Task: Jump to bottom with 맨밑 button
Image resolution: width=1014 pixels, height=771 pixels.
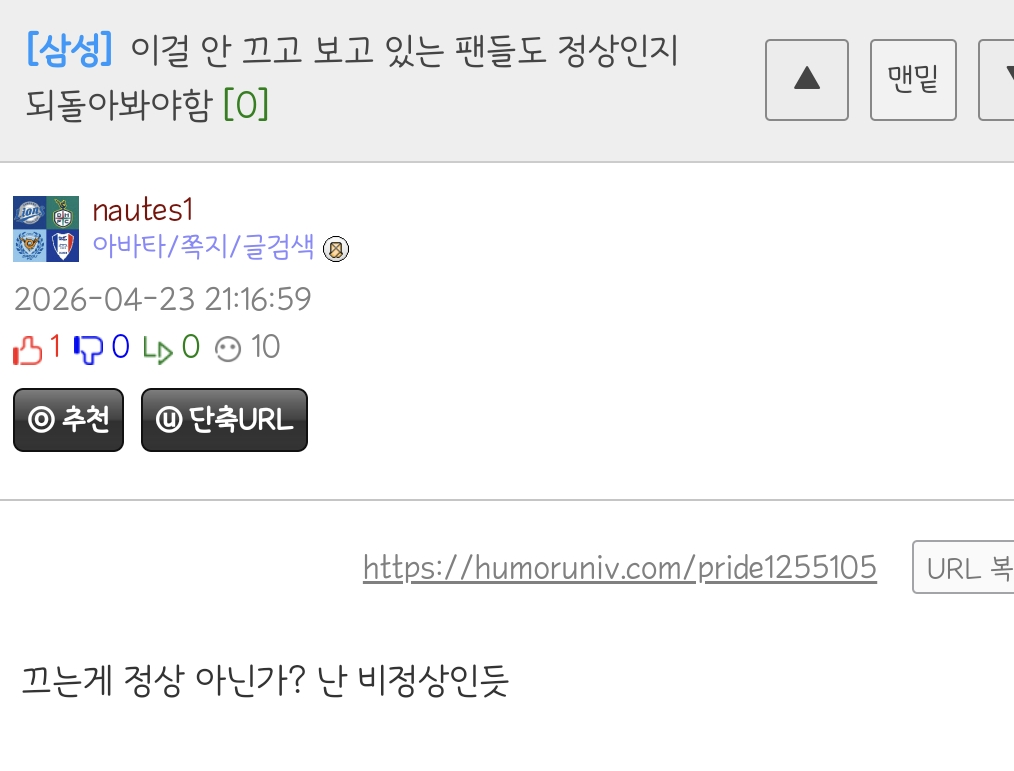Action: pyautogui.click(x=913, y=80)
